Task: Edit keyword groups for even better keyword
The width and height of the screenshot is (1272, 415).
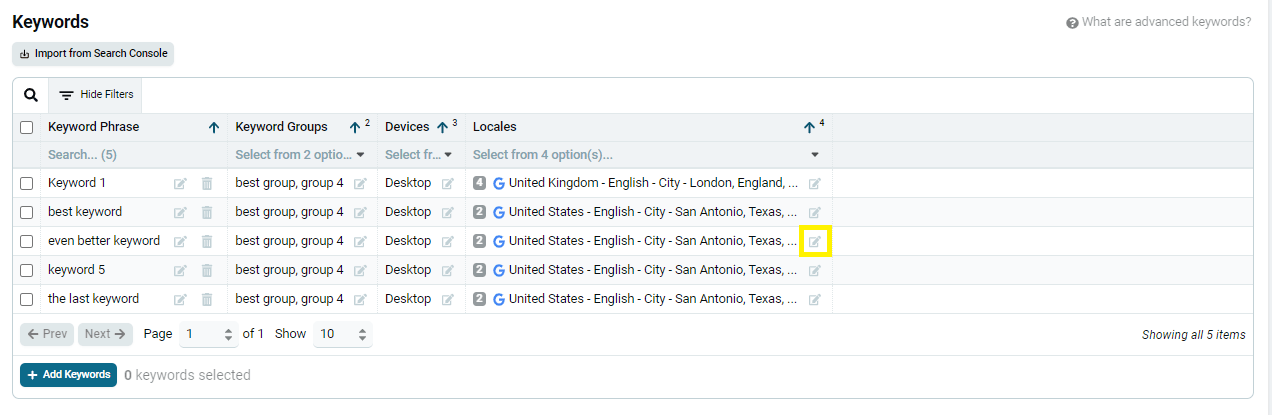Action: pos(360,241)
